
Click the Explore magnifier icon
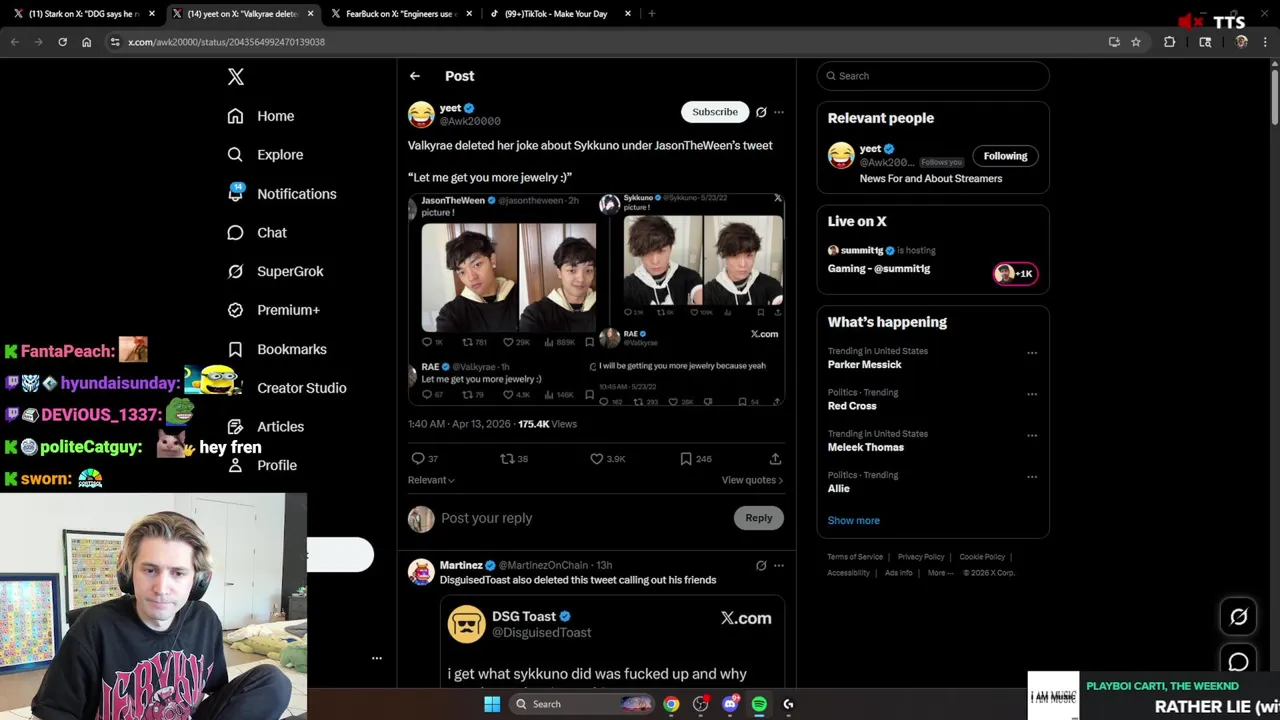point(235,155)
